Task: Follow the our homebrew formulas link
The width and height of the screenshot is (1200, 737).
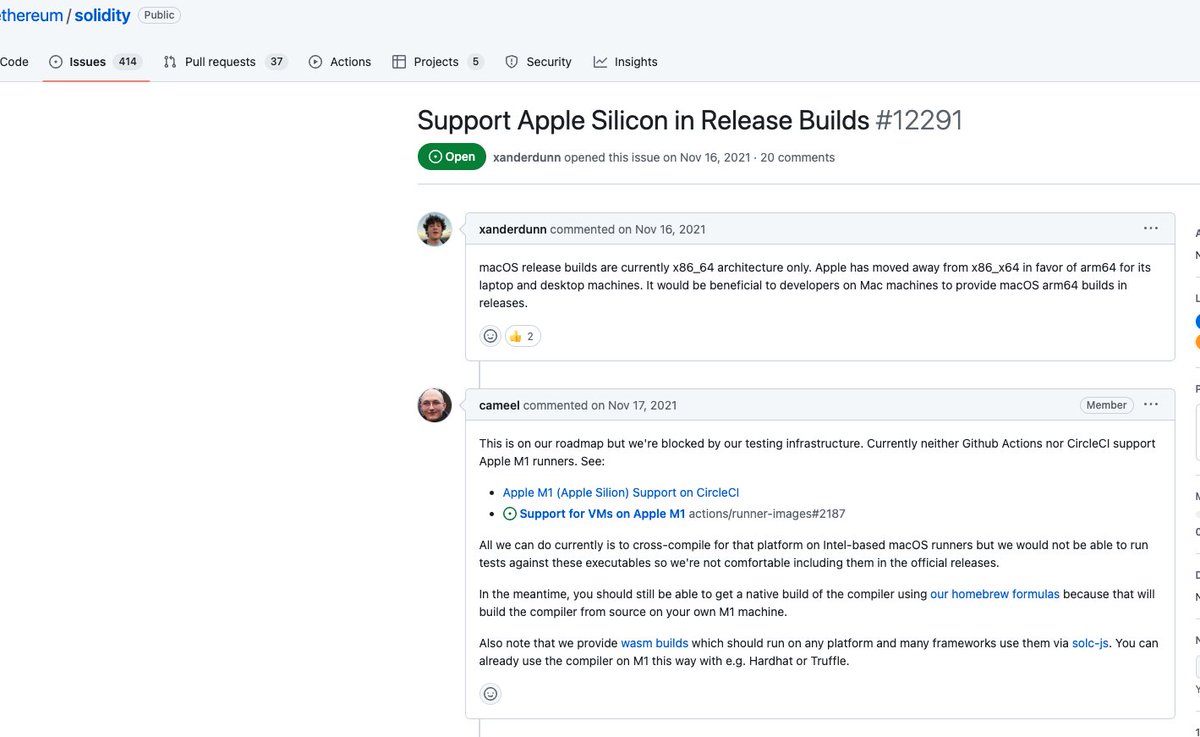Action: pos(994,593)
